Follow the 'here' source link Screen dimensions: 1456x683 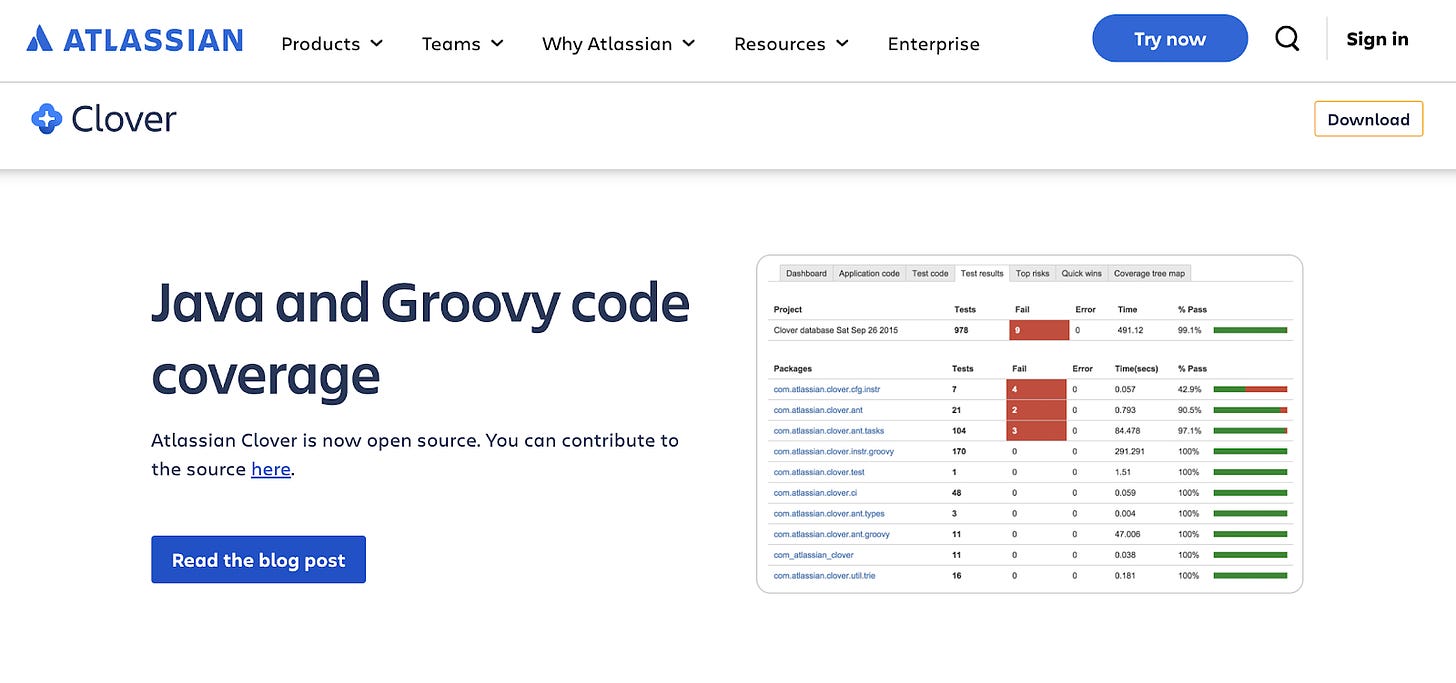[270, 469]
